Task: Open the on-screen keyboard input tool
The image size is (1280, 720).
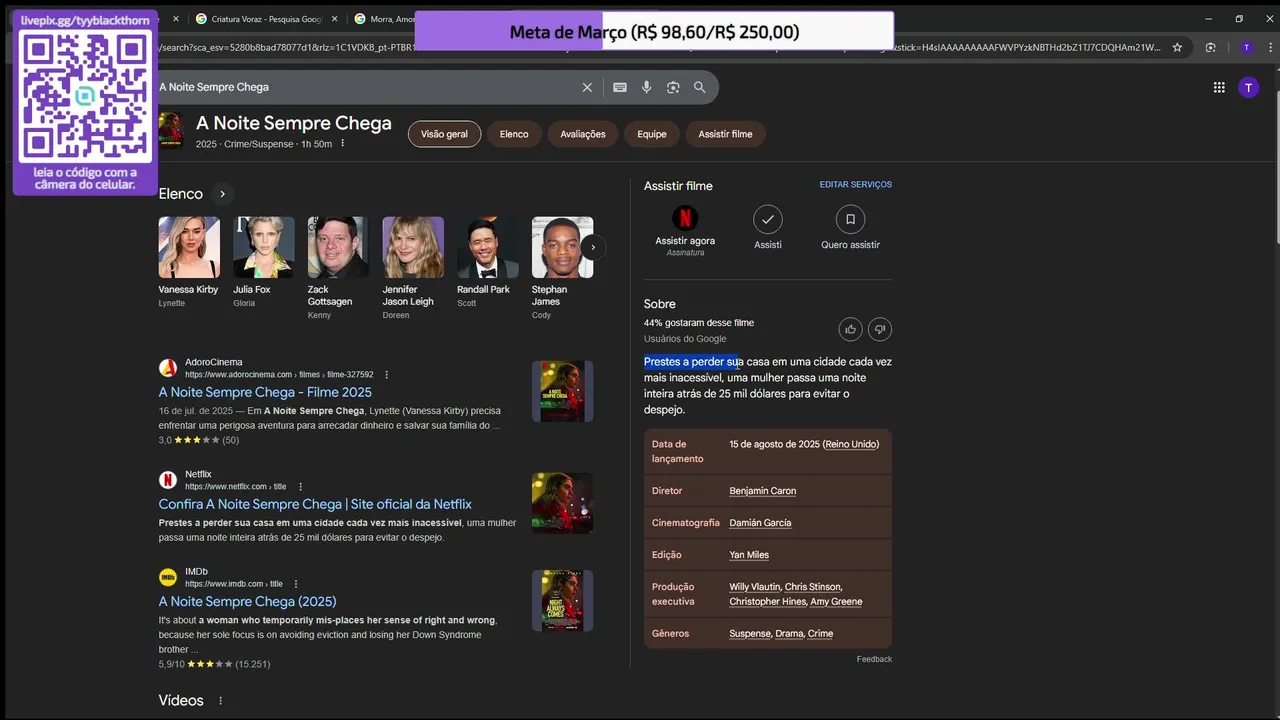Action: coord(620,87)
